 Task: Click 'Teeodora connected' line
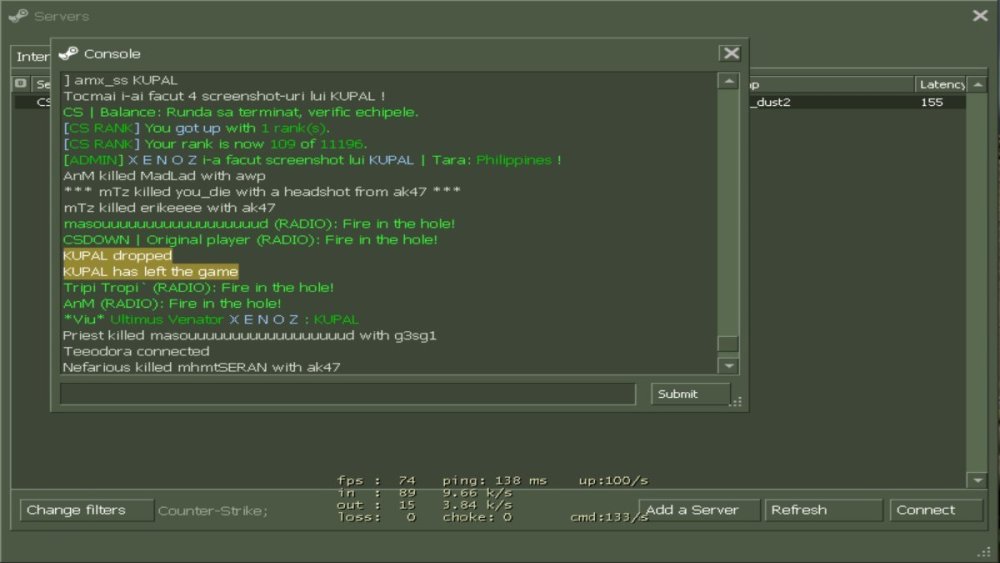click(136, 351)
